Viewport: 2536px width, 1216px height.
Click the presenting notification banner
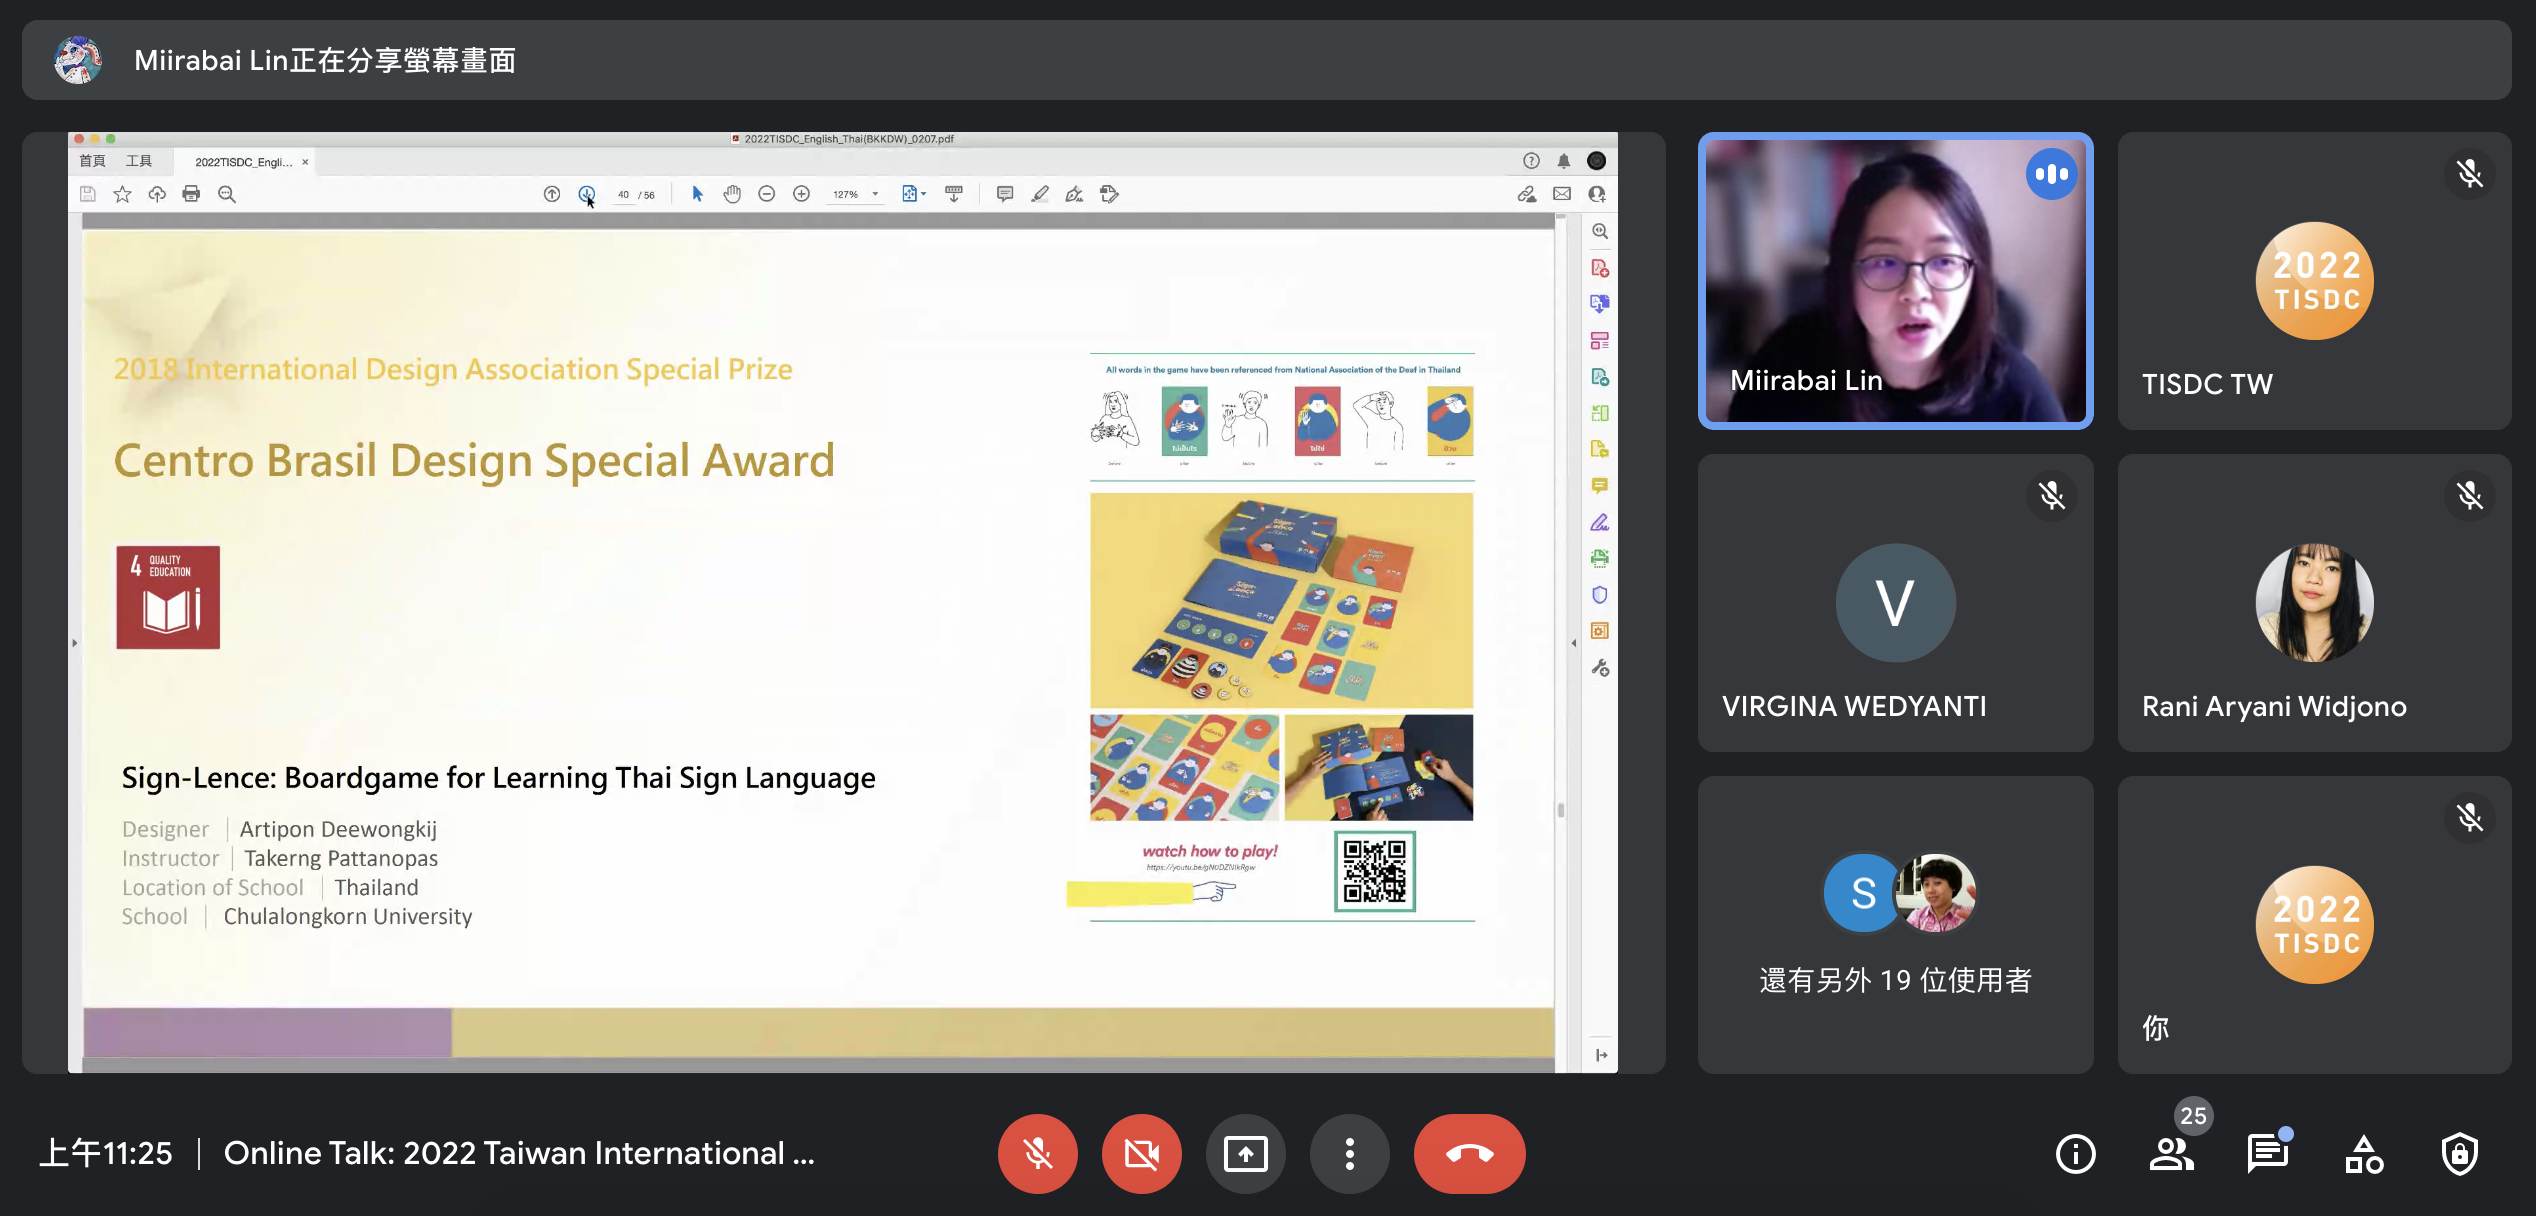(1266, 60)
